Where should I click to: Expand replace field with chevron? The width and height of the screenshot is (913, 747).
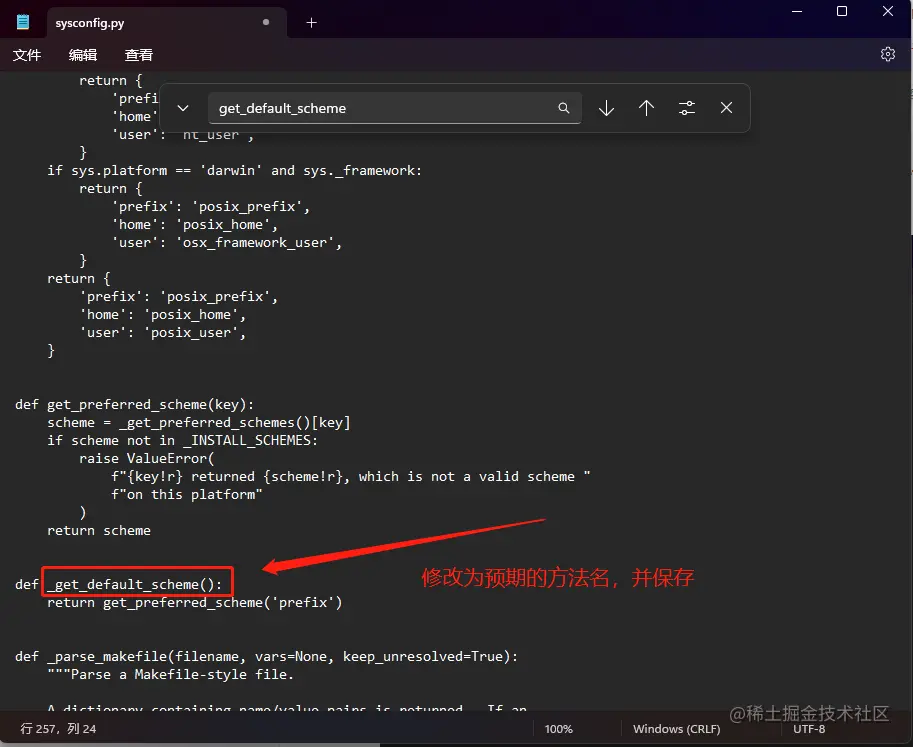coord(183,108)
